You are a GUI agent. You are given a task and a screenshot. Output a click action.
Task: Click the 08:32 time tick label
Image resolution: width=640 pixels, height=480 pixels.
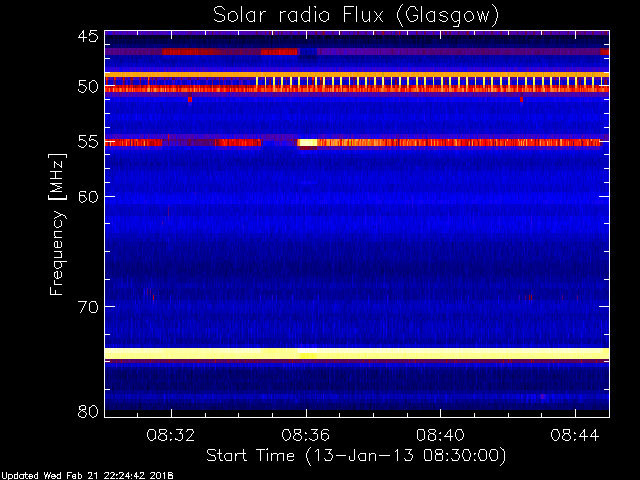[171, 435]
